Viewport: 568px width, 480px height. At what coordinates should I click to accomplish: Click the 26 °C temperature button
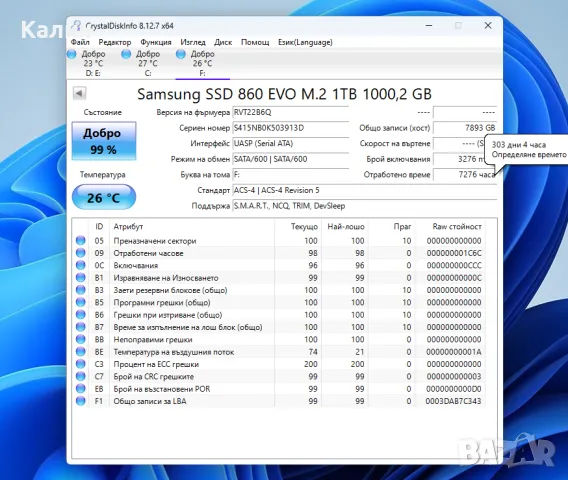pos(104,197)
